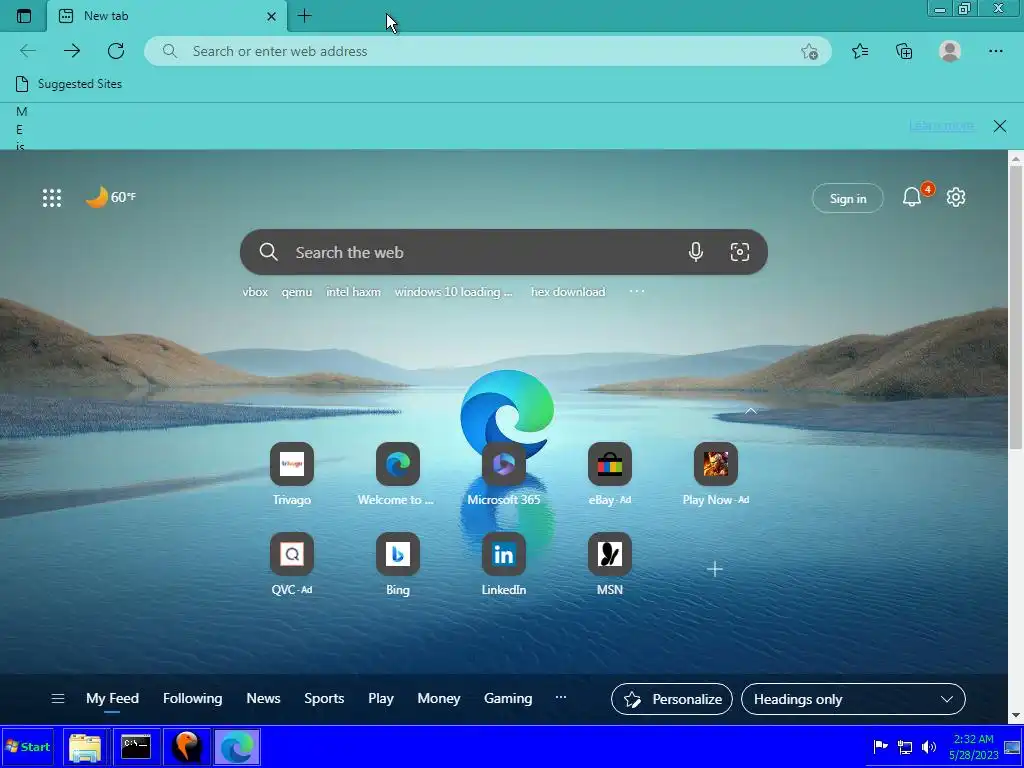Open the volume tray icon
Image resolution: width=1024 pixels, height=768 pixels.
tap(929, 746)
